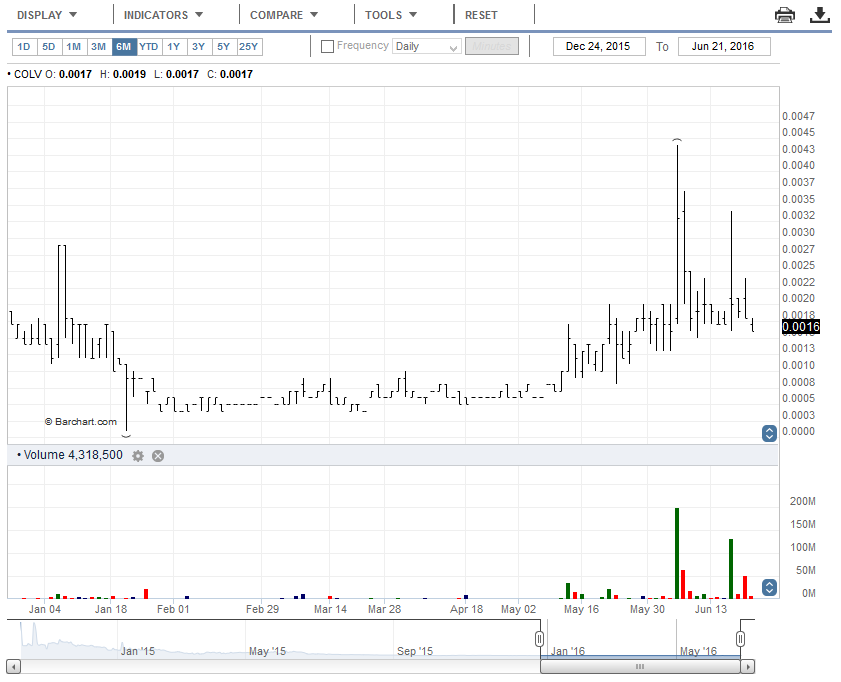Open the INDICATORS menu
The image size is (841, 682).
click(164, 15)
